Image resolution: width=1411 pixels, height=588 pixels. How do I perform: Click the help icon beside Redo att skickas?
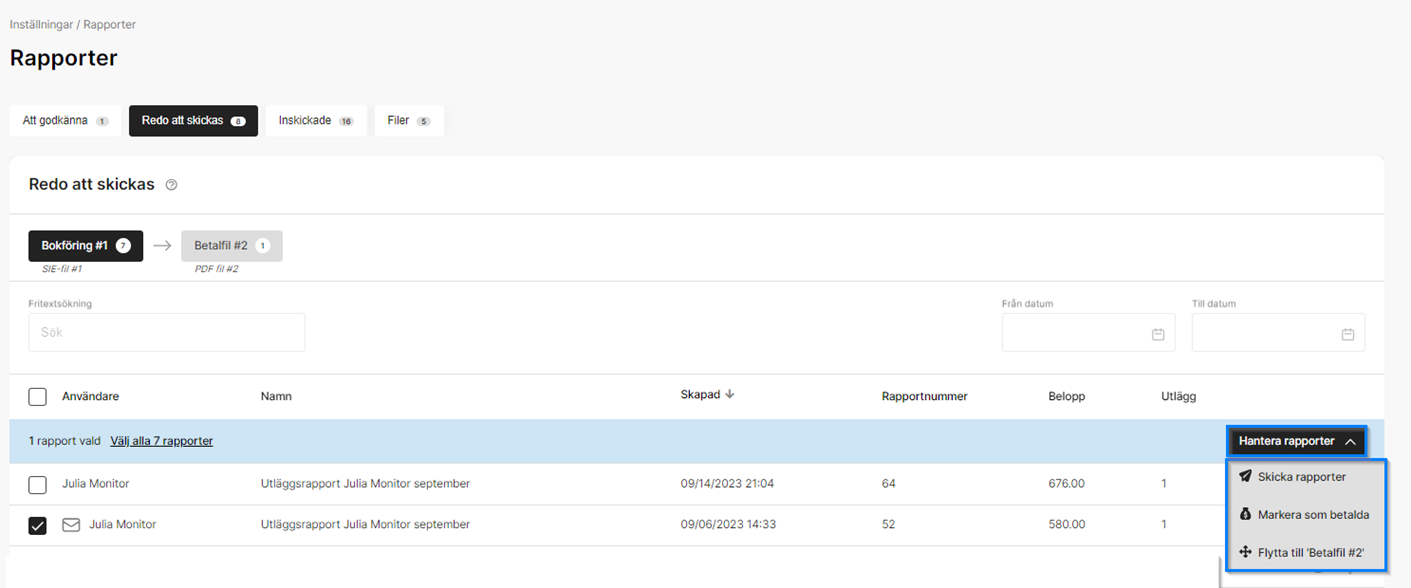pos(171,185)
